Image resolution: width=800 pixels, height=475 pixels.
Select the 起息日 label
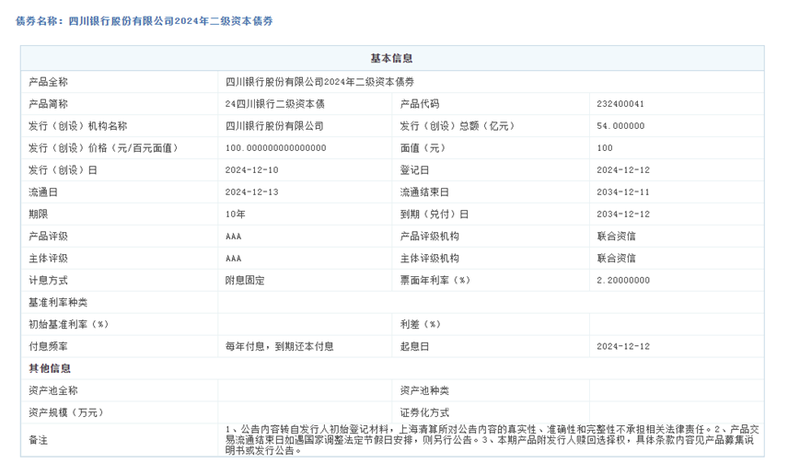(415, 346)
